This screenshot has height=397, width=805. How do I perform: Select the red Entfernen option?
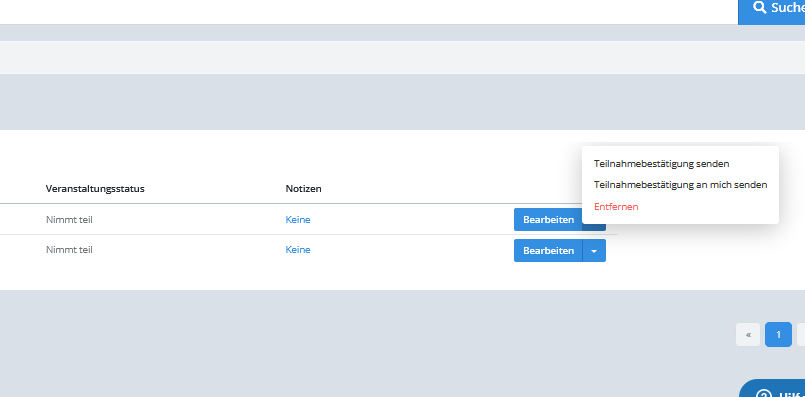[x=616, y=206]
